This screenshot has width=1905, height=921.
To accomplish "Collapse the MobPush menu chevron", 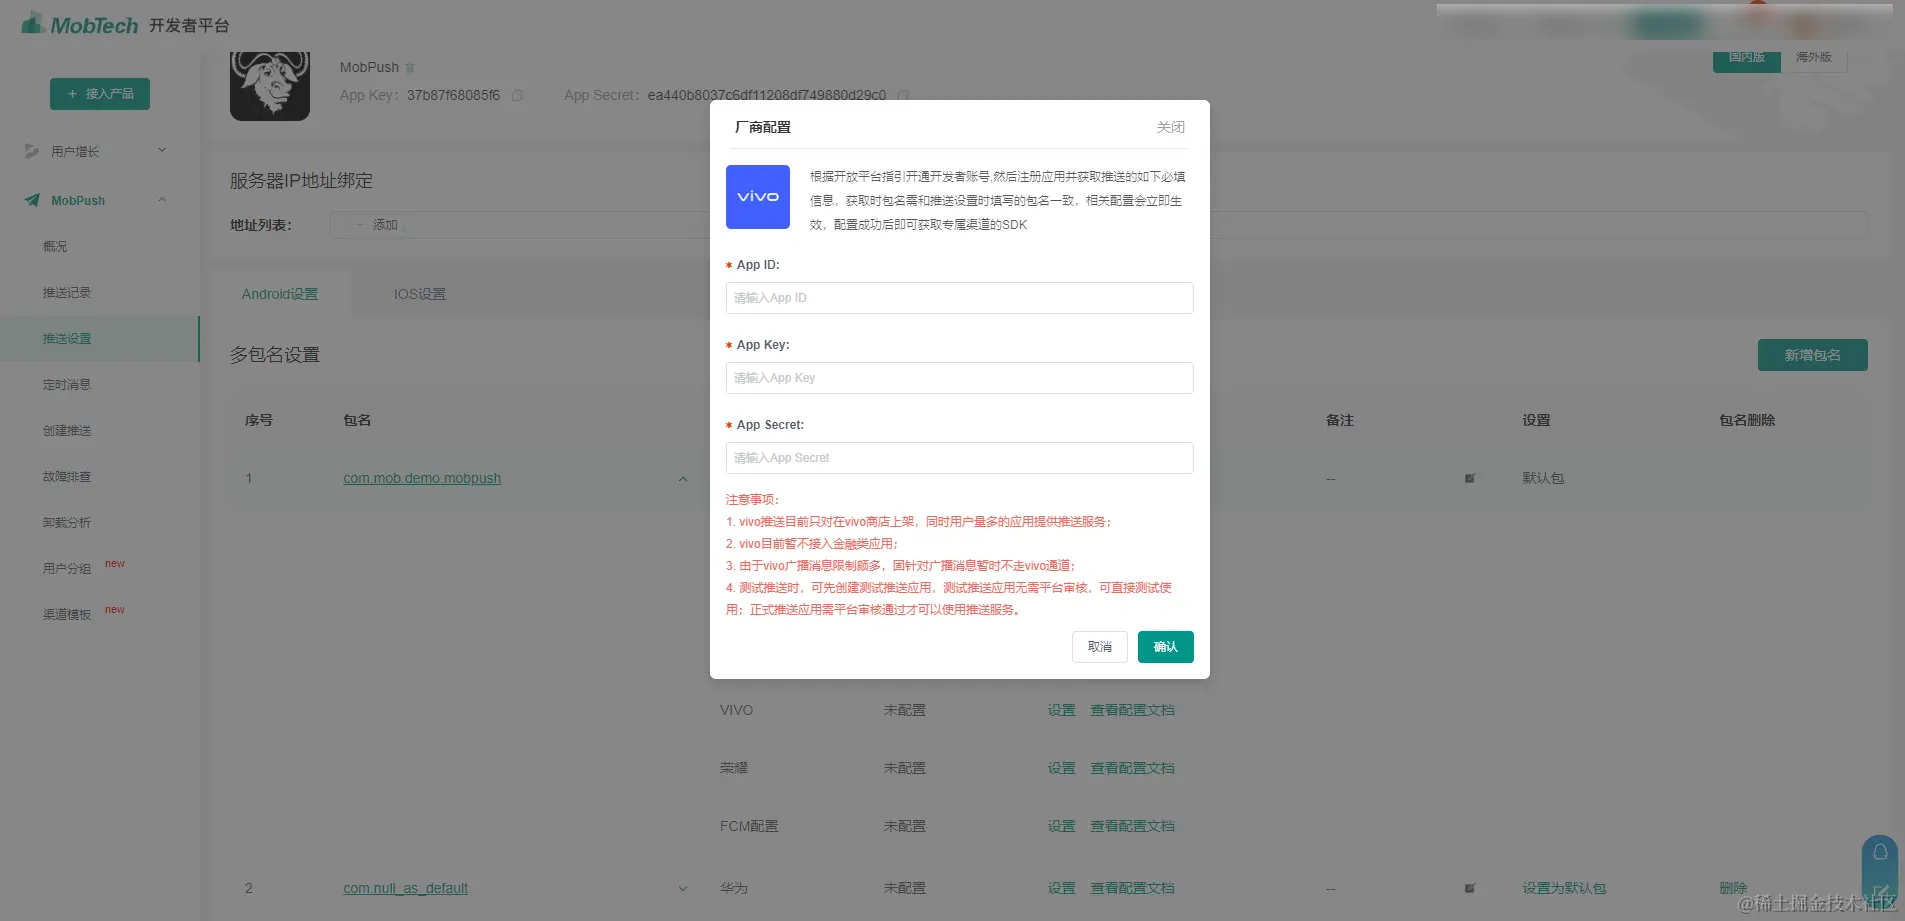I will [x=162, y=200].
